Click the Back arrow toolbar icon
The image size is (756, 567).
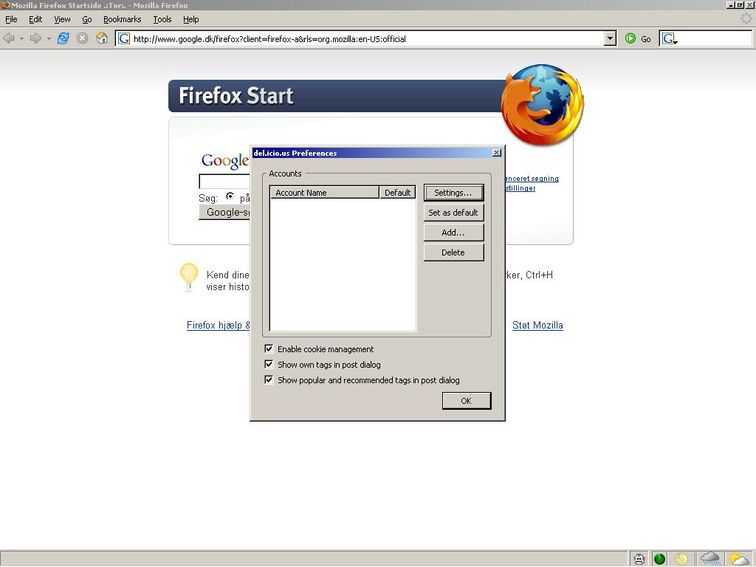pos(9,38)
